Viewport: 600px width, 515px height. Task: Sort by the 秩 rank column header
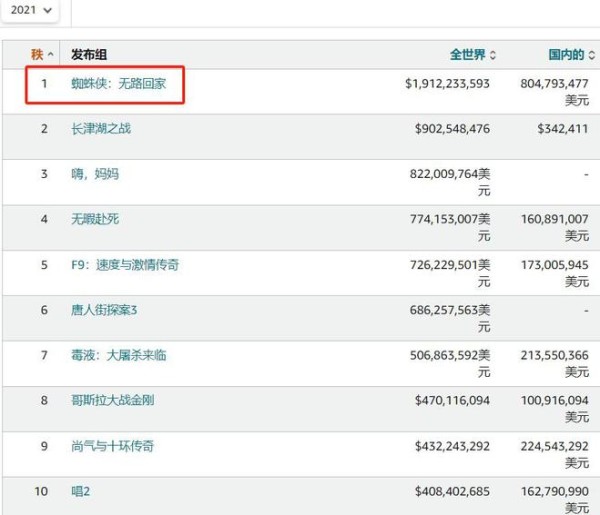[42, 54]
